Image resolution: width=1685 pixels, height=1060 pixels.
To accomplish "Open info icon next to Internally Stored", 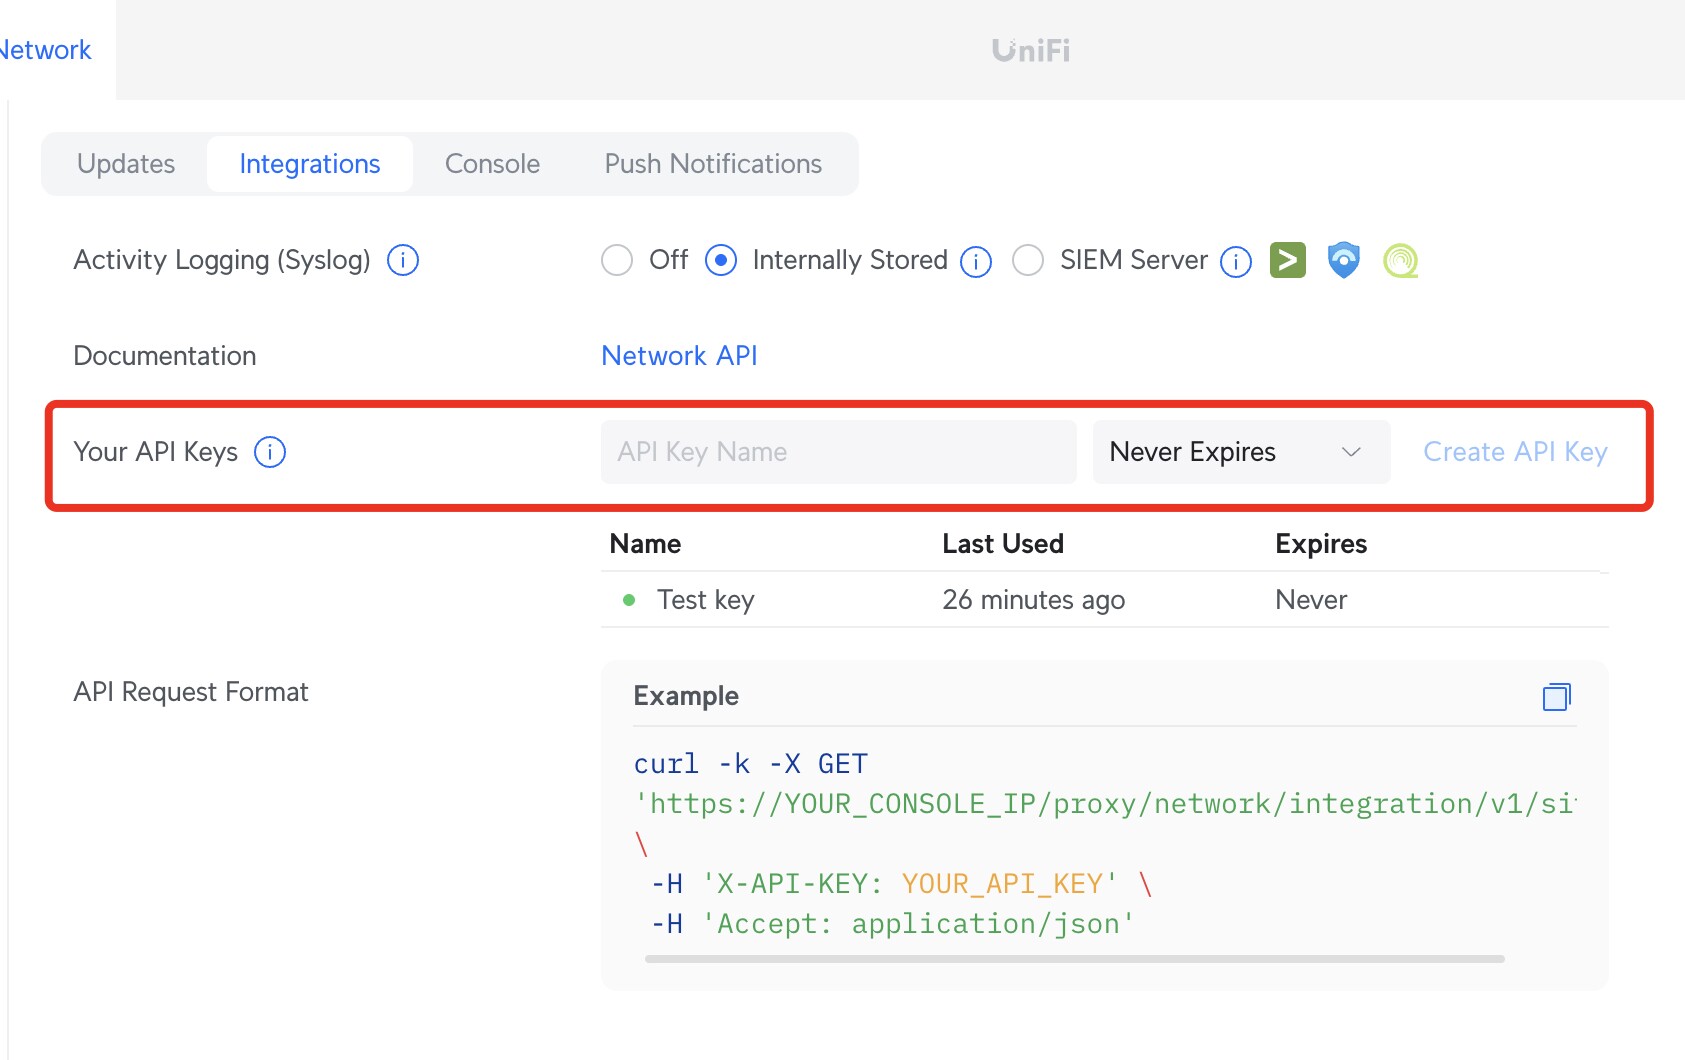I will coord(975,261).
